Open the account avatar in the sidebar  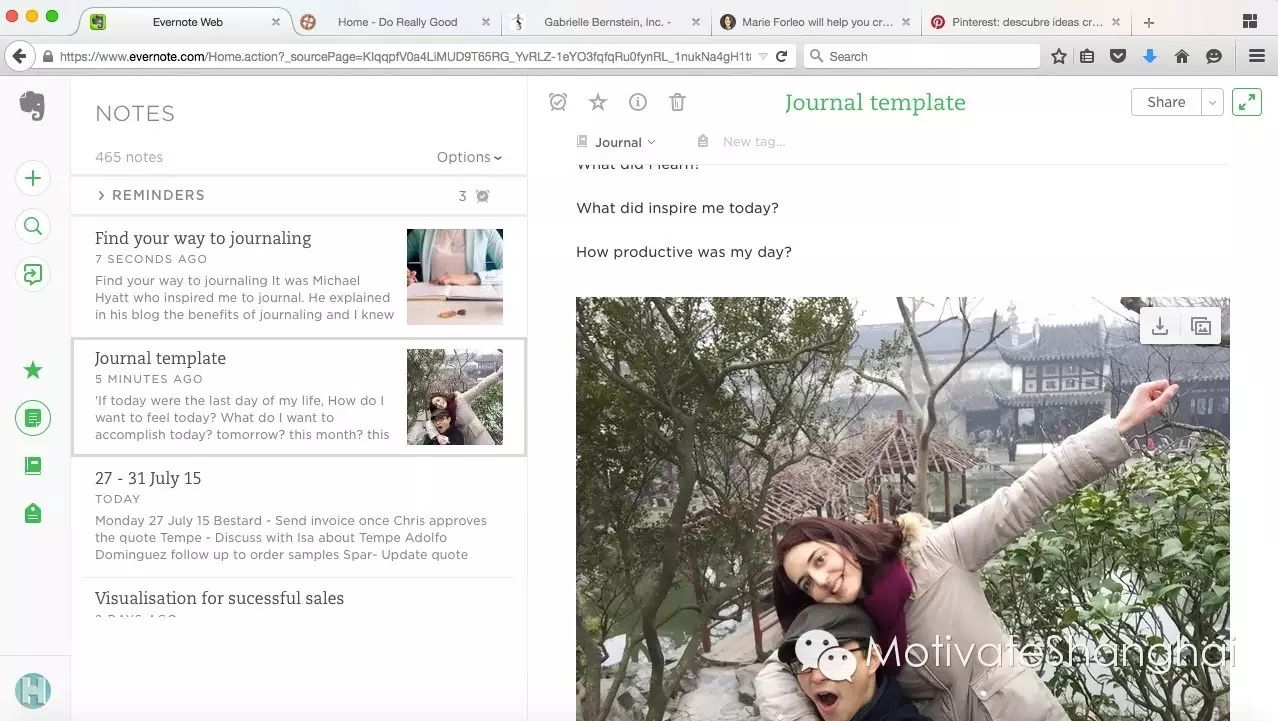pos(33,690)
